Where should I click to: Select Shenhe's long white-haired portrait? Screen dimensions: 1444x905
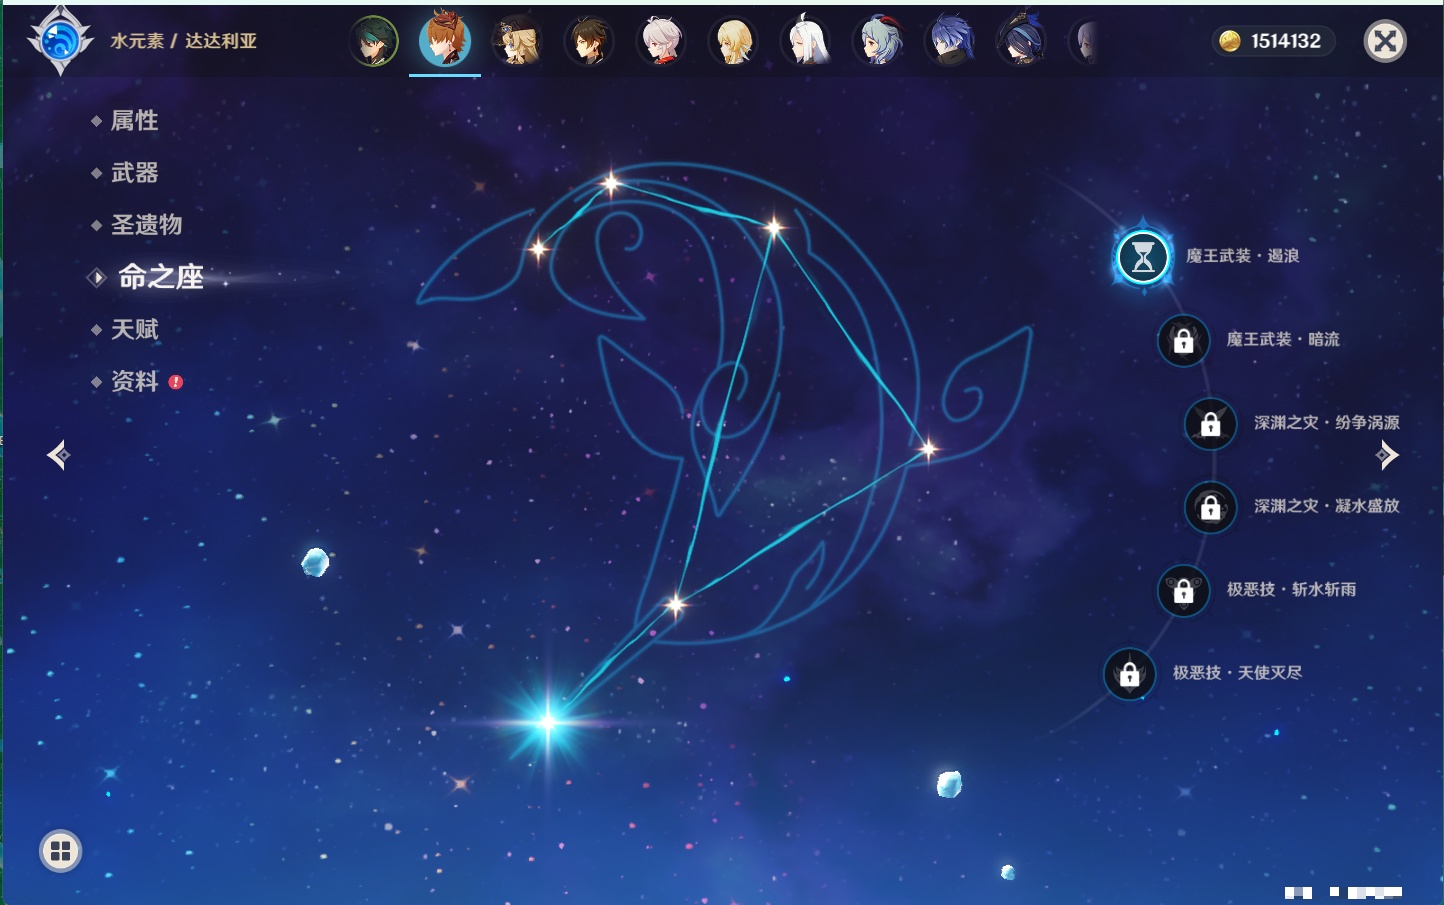click(x=806, y=42)
